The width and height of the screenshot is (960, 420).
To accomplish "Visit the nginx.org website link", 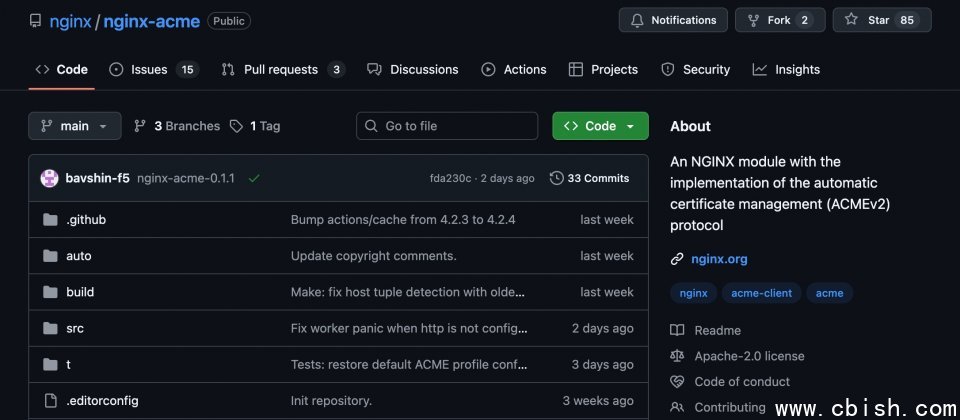I will [x=719, y=259].
